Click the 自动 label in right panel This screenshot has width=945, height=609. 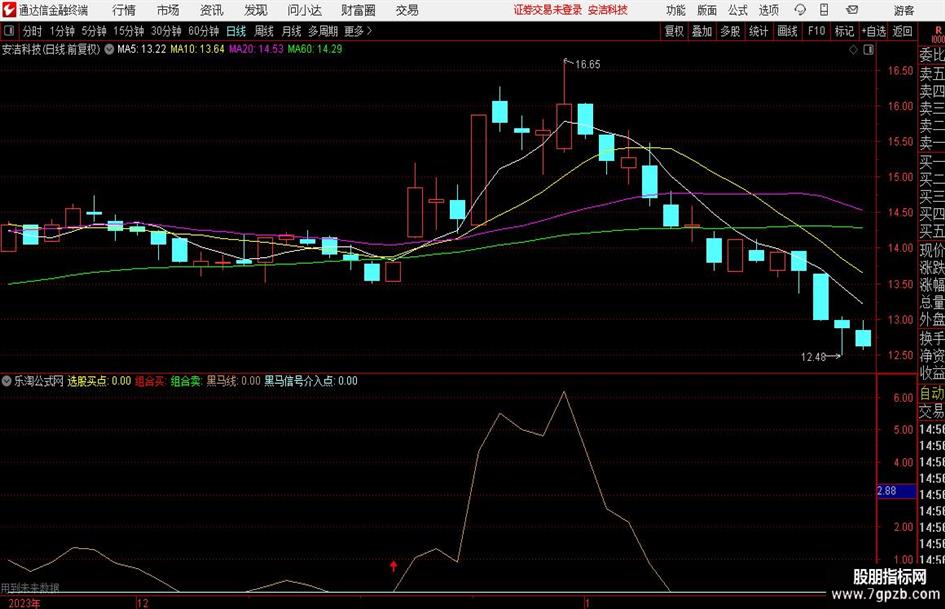(932, 394)
